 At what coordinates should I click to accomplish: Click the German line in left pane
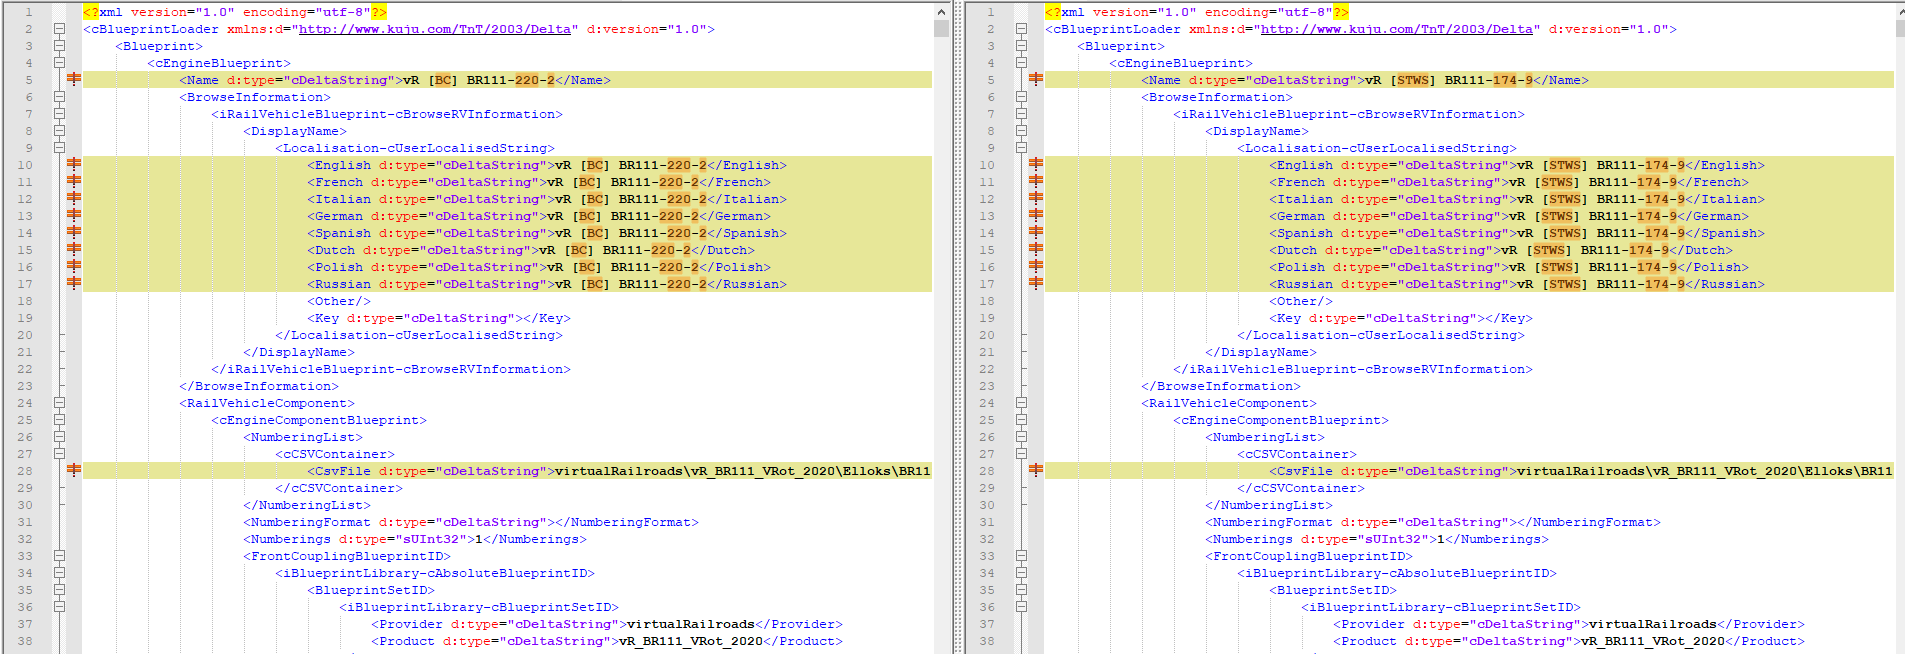tap(508, 216)
